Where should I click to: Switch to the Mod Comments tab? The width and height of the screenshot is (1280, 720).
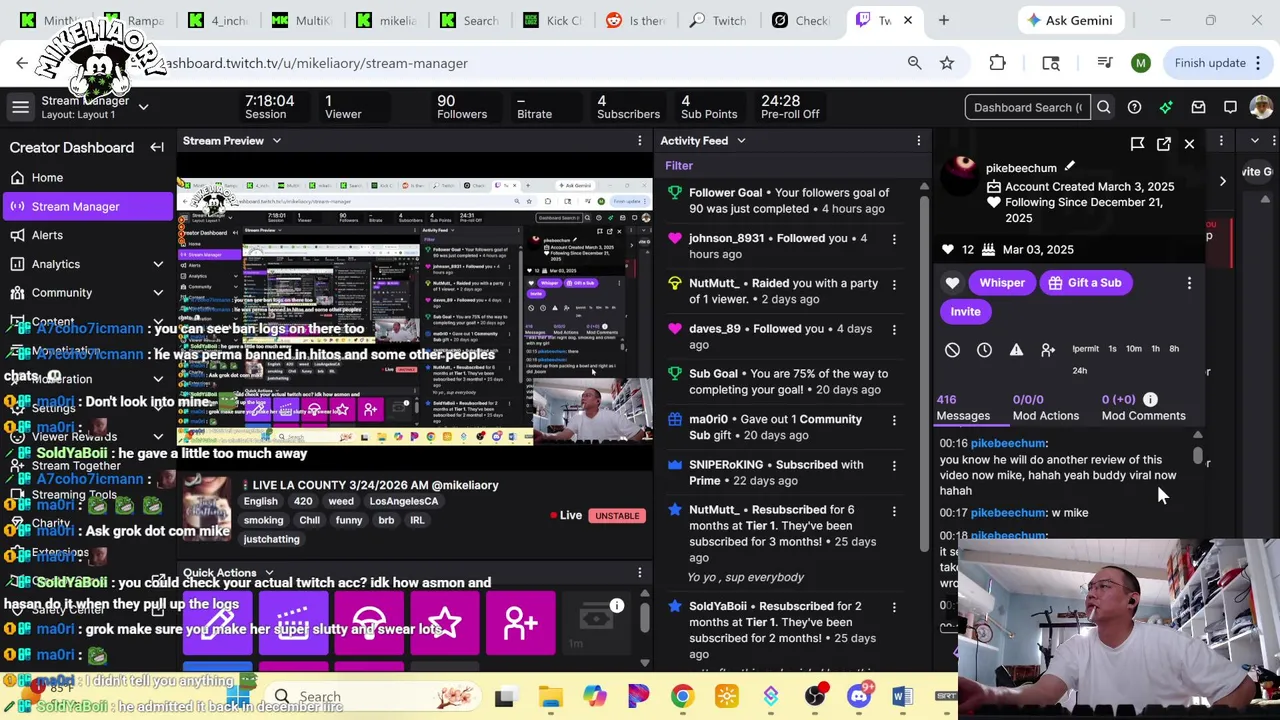pyautogui.click(x=1143, y=408)
